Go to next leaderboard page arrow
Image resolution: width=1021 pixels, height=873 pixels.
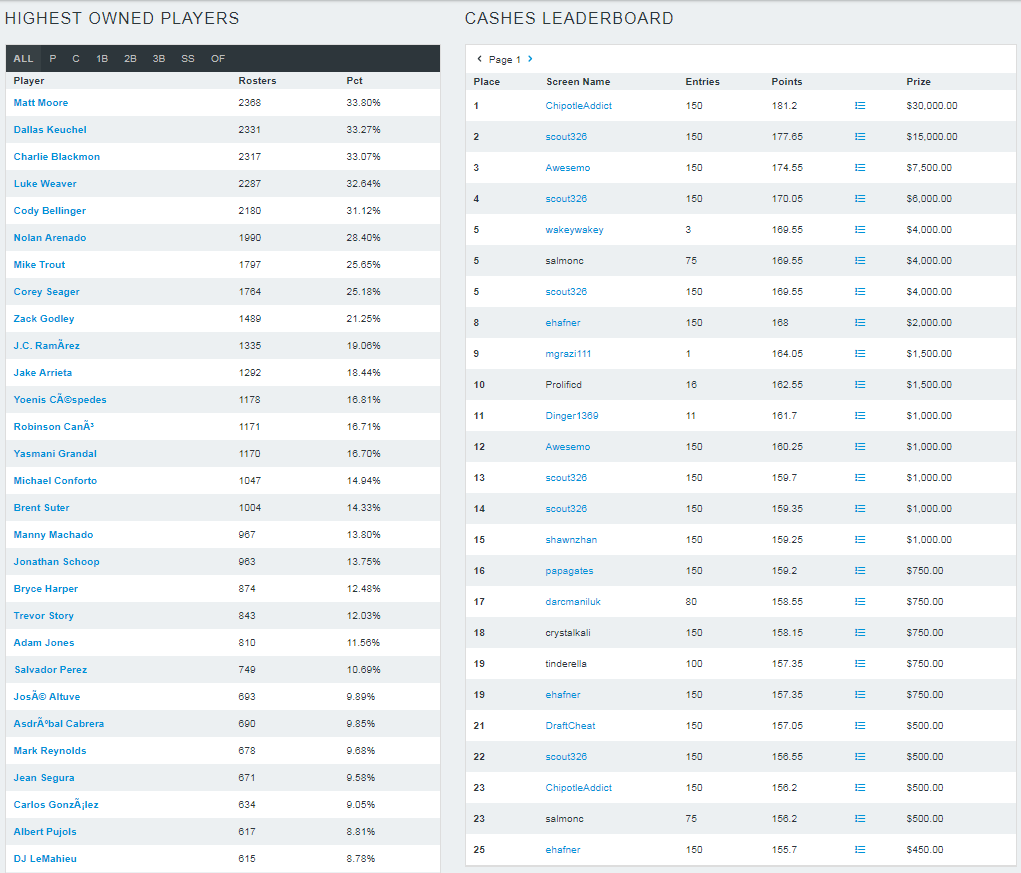click(530, 59)
